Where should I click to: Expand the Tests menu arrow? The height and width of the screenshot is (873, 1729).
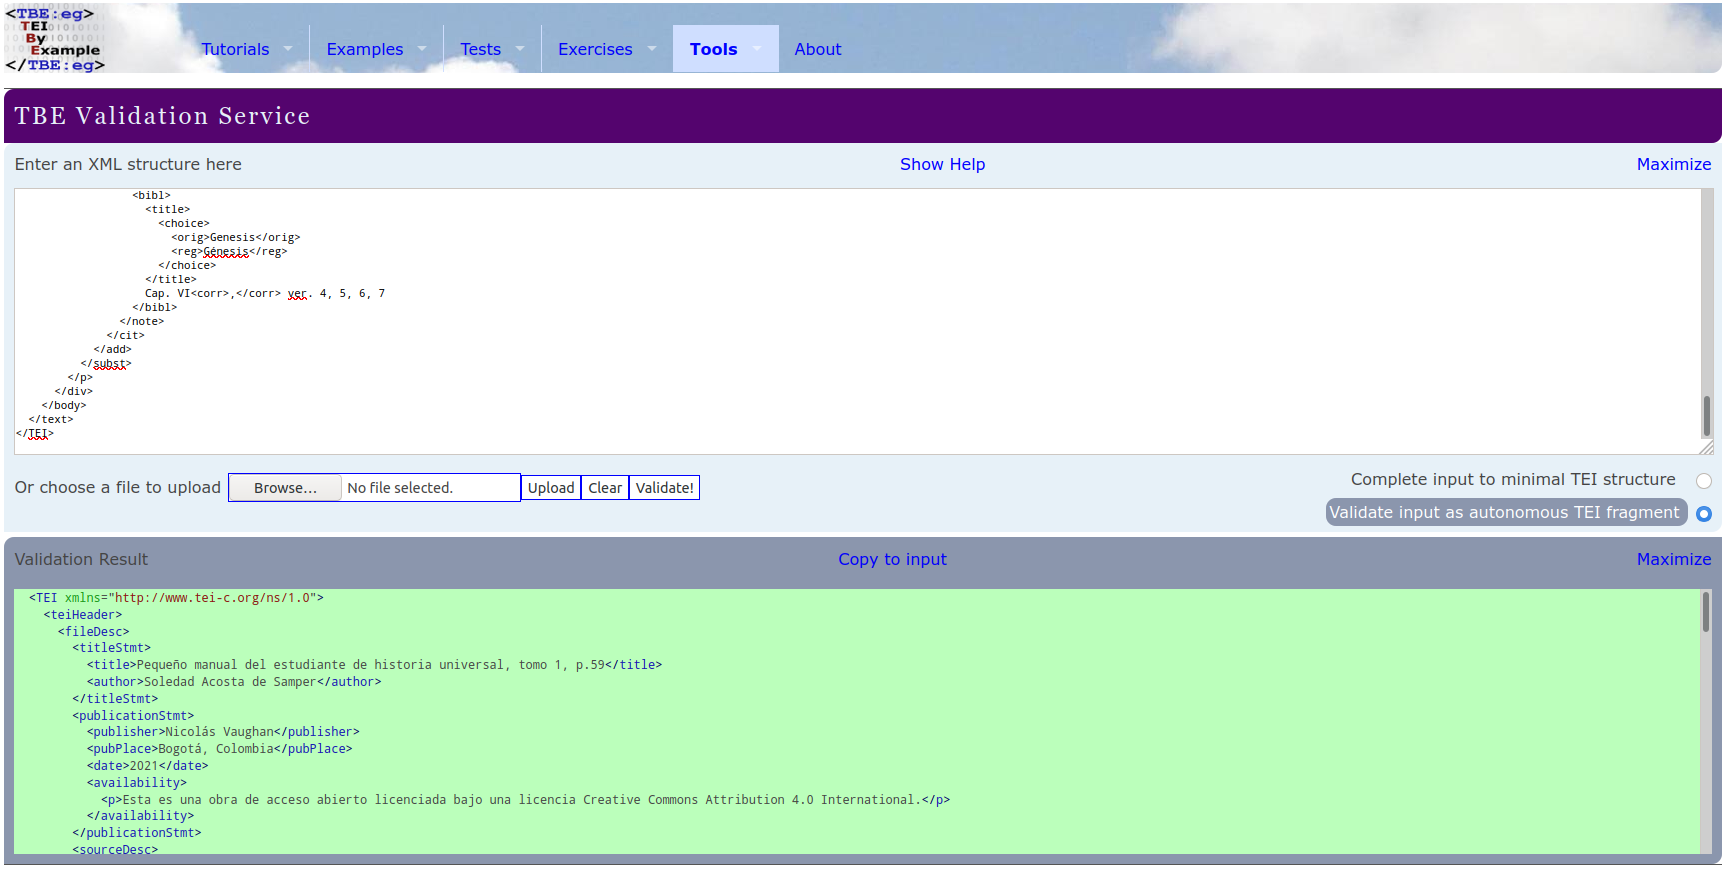tap(520, 49)
